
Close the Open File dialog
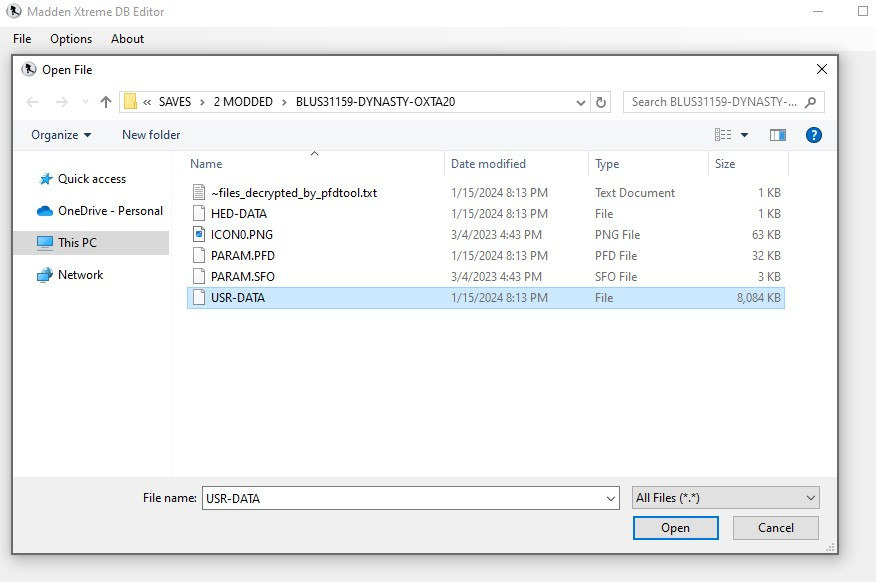pos(822,69)
